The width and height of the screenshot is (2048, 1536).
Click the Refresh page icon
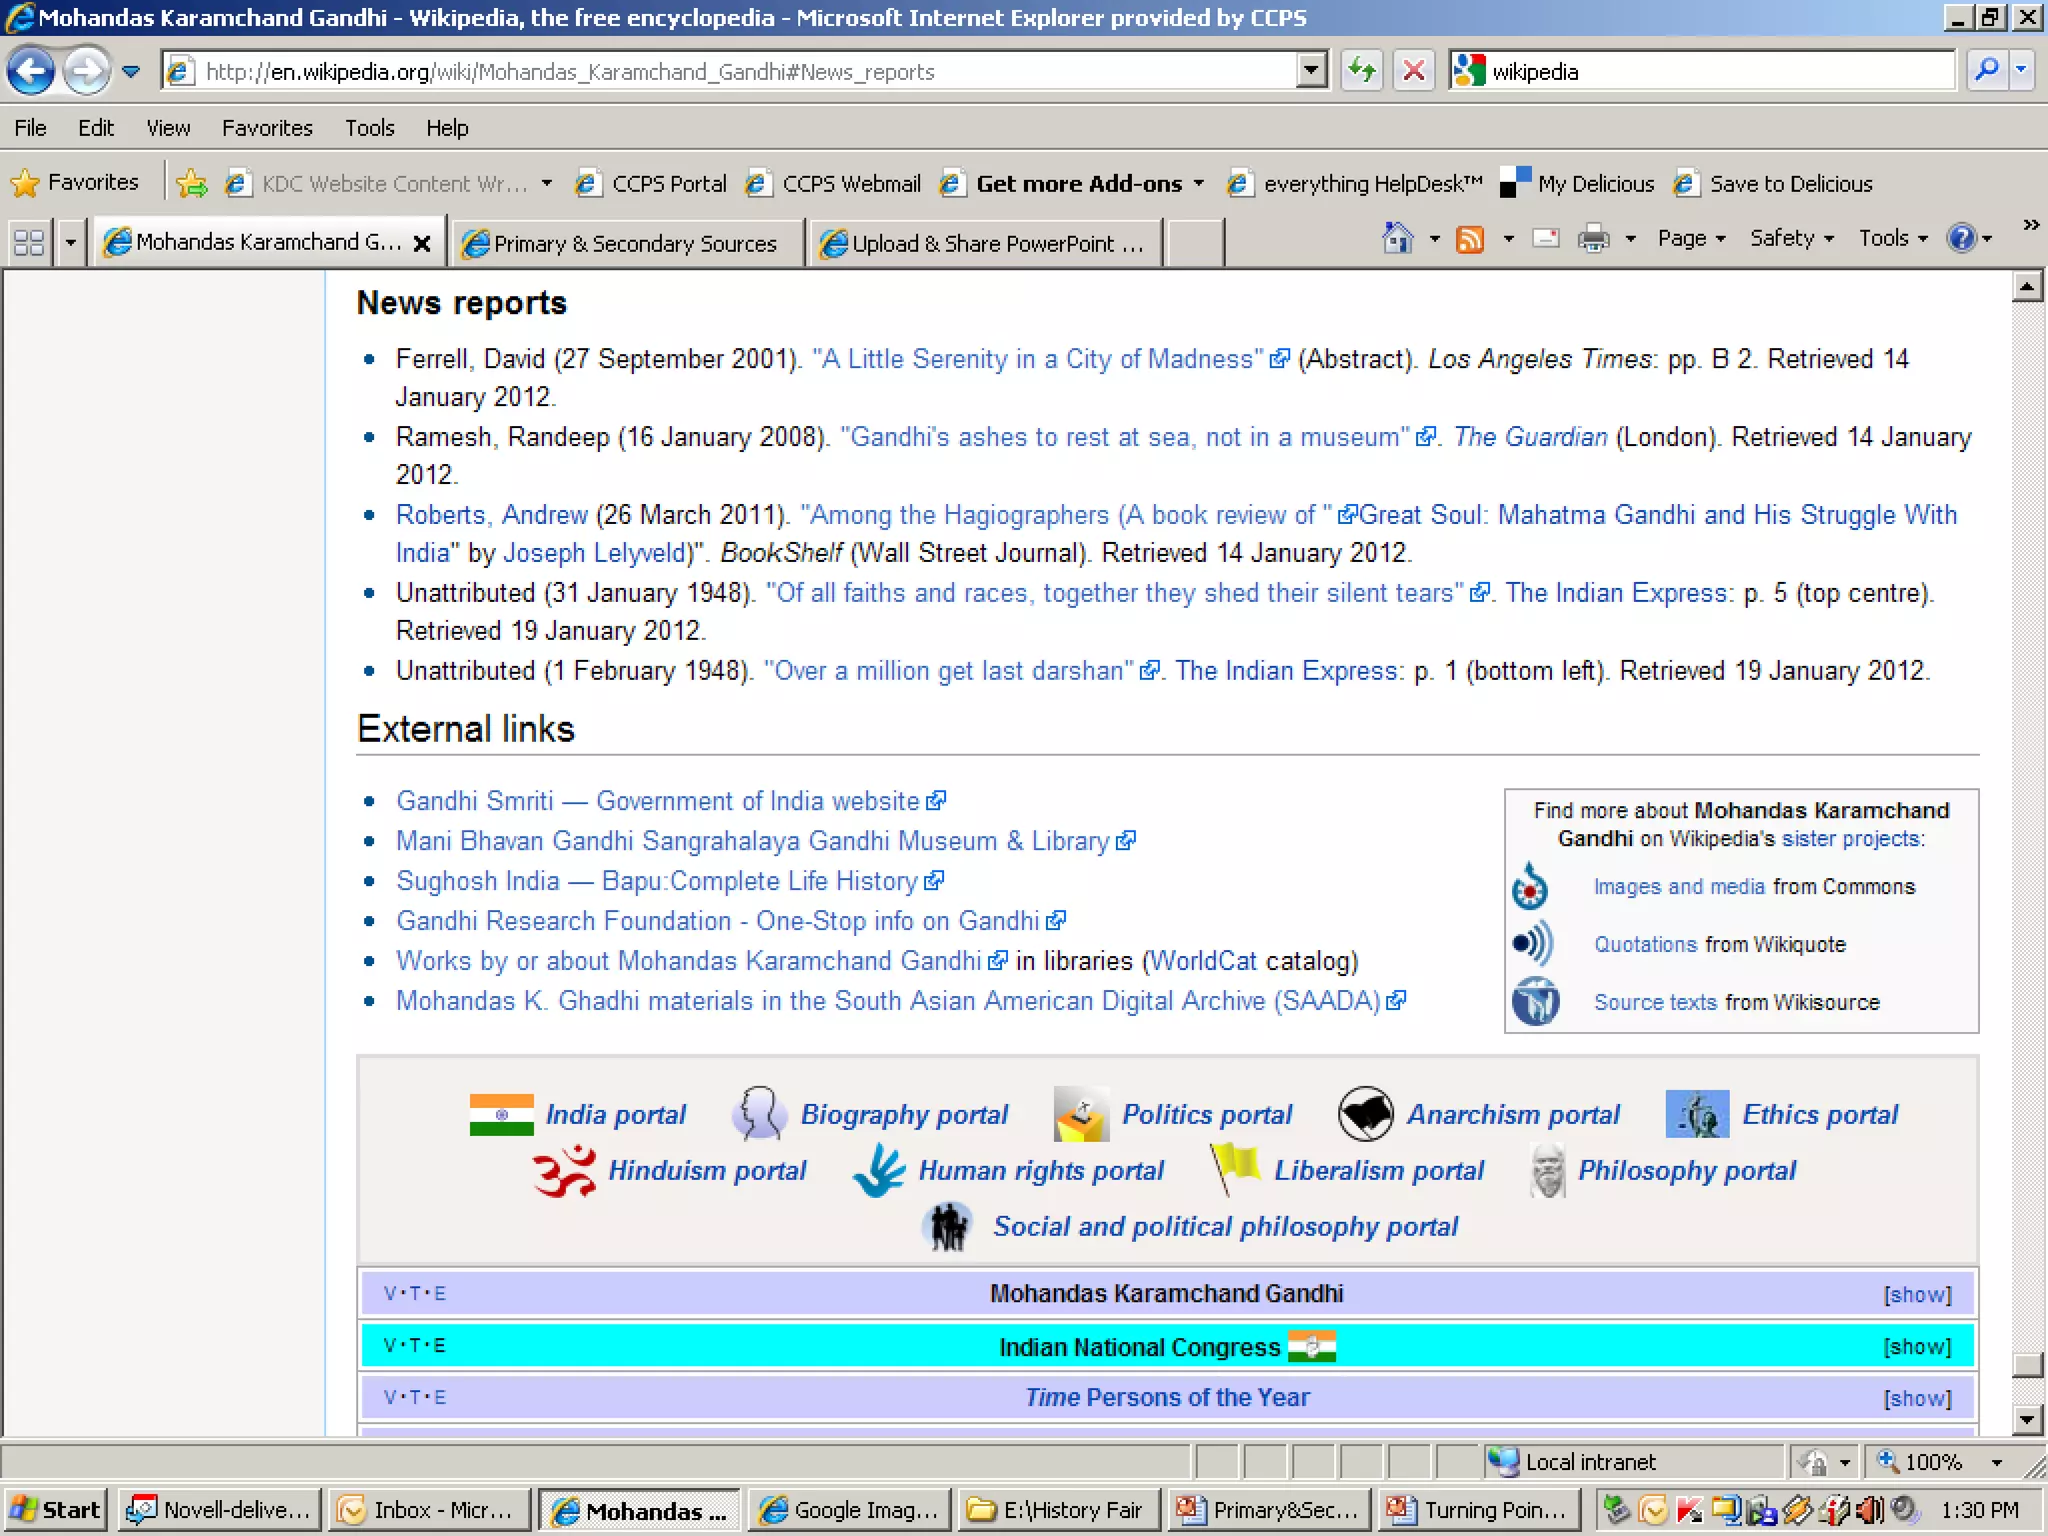click(x=1361, y=71)
